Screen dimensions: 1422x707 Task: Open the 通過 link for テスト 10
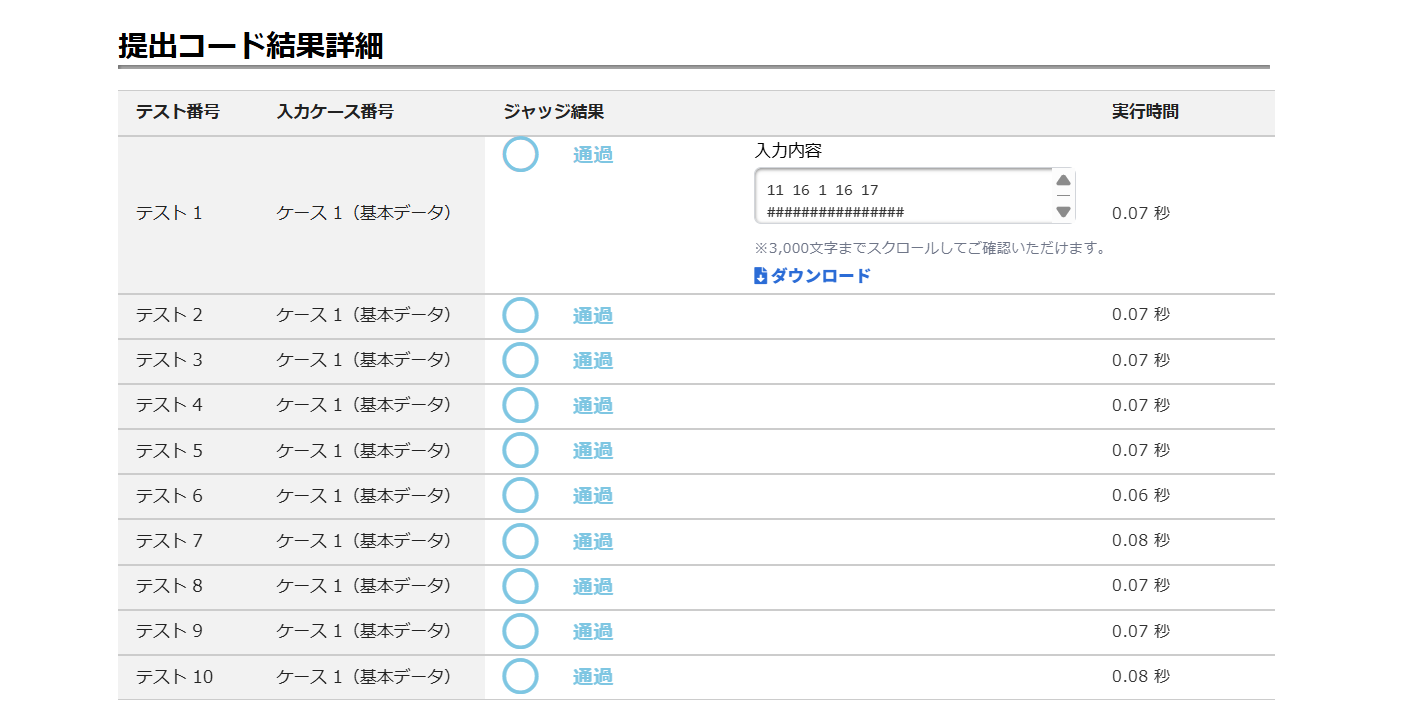pyautogui.click(x=593, y=677)
